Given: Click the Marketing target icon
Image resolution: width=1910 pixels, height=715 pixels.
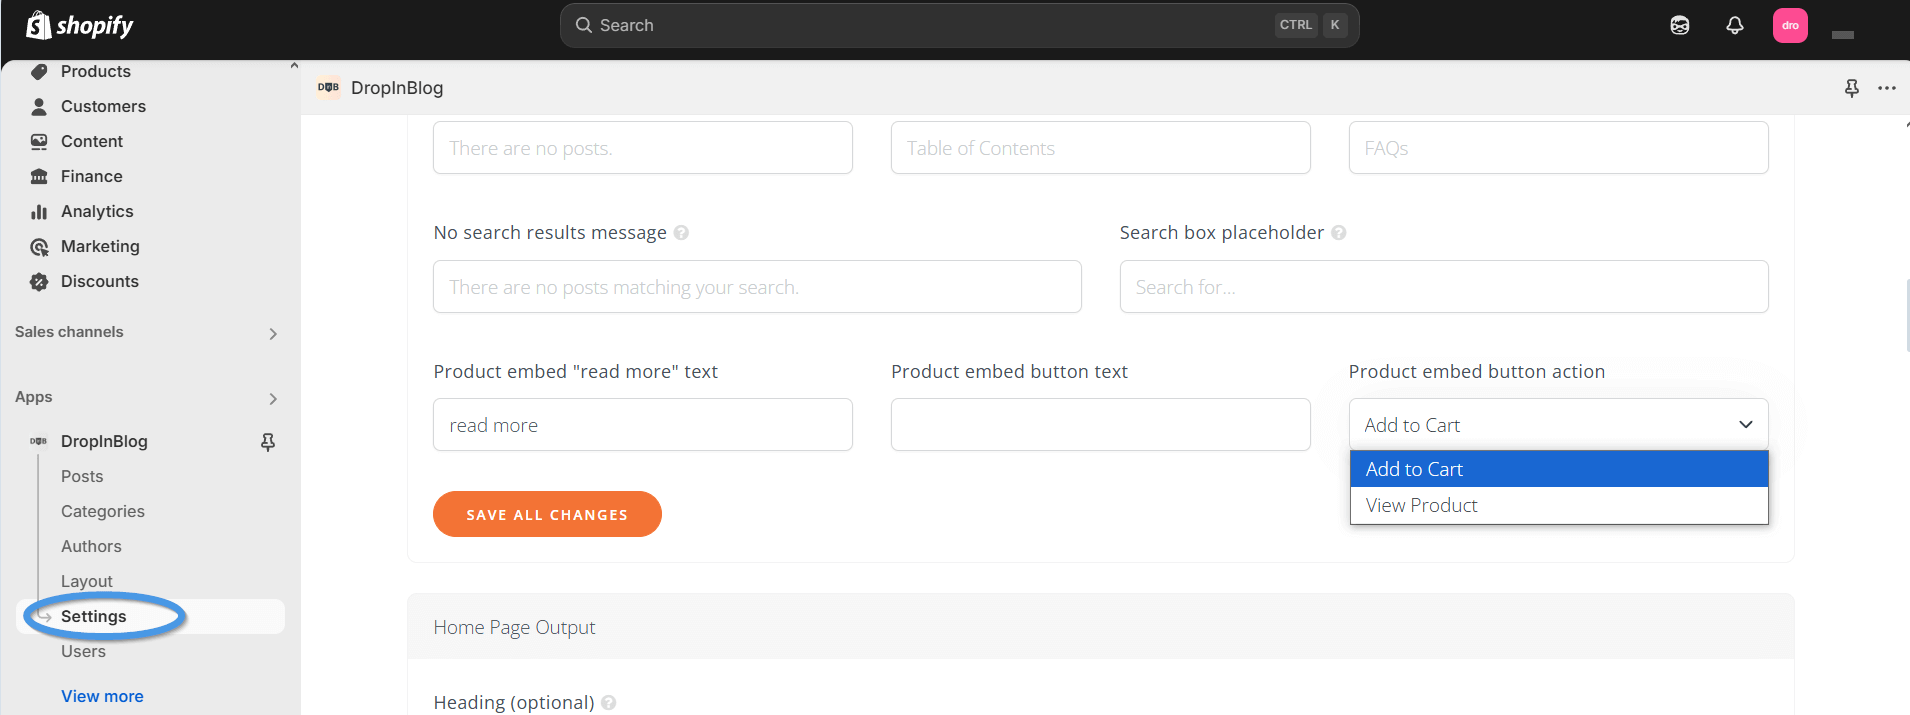Looking at the screenshot, I should [x=39, y=246].
